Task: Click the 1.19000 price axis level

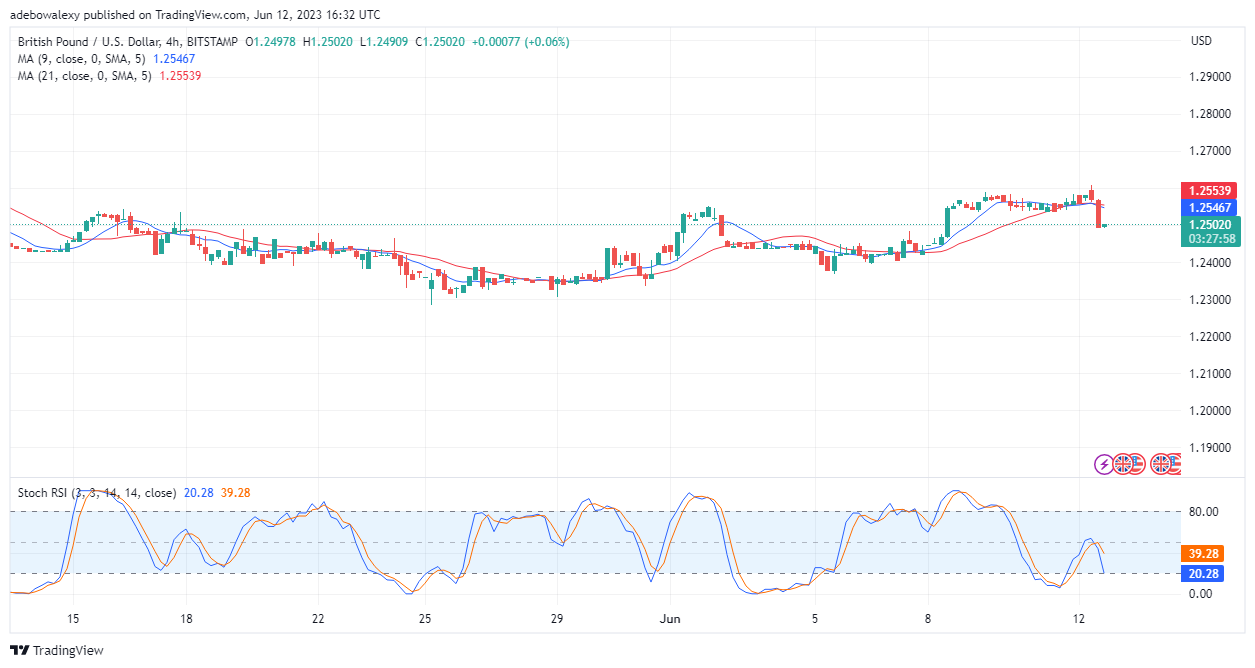Action: click(1209, 447)
